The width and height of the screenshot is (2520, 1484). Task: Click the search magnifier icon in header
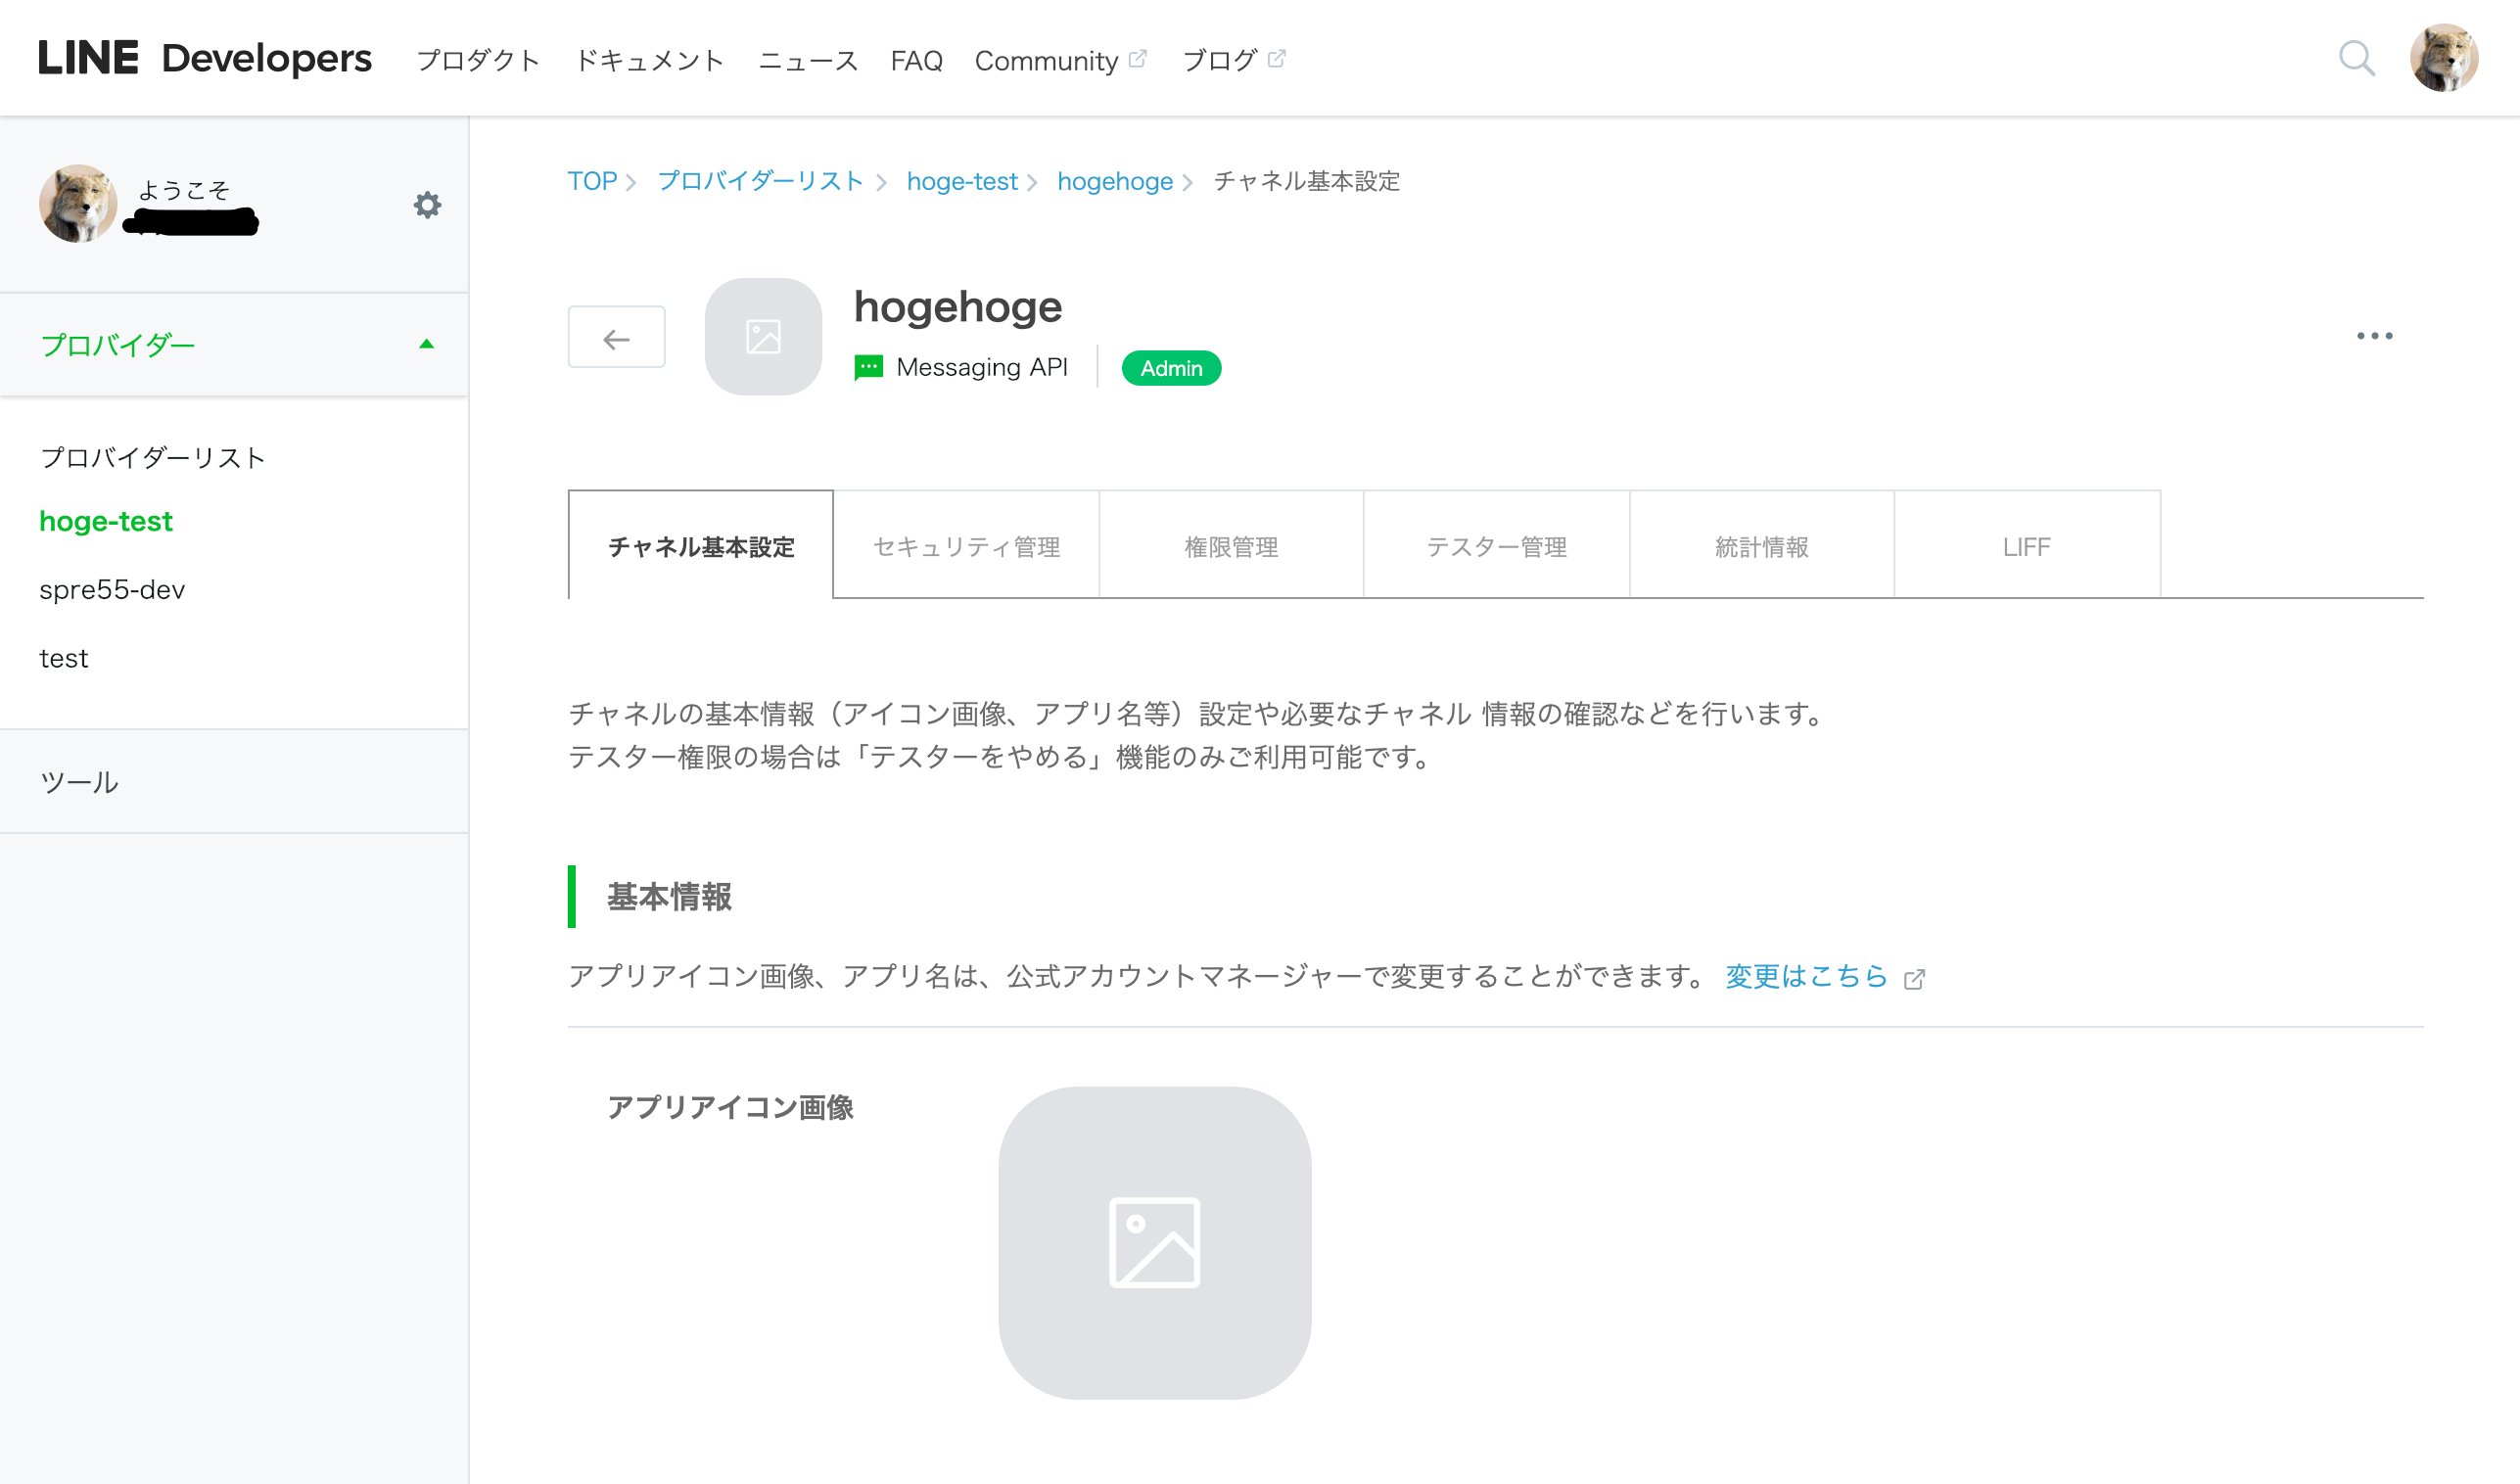(2356, 58)
